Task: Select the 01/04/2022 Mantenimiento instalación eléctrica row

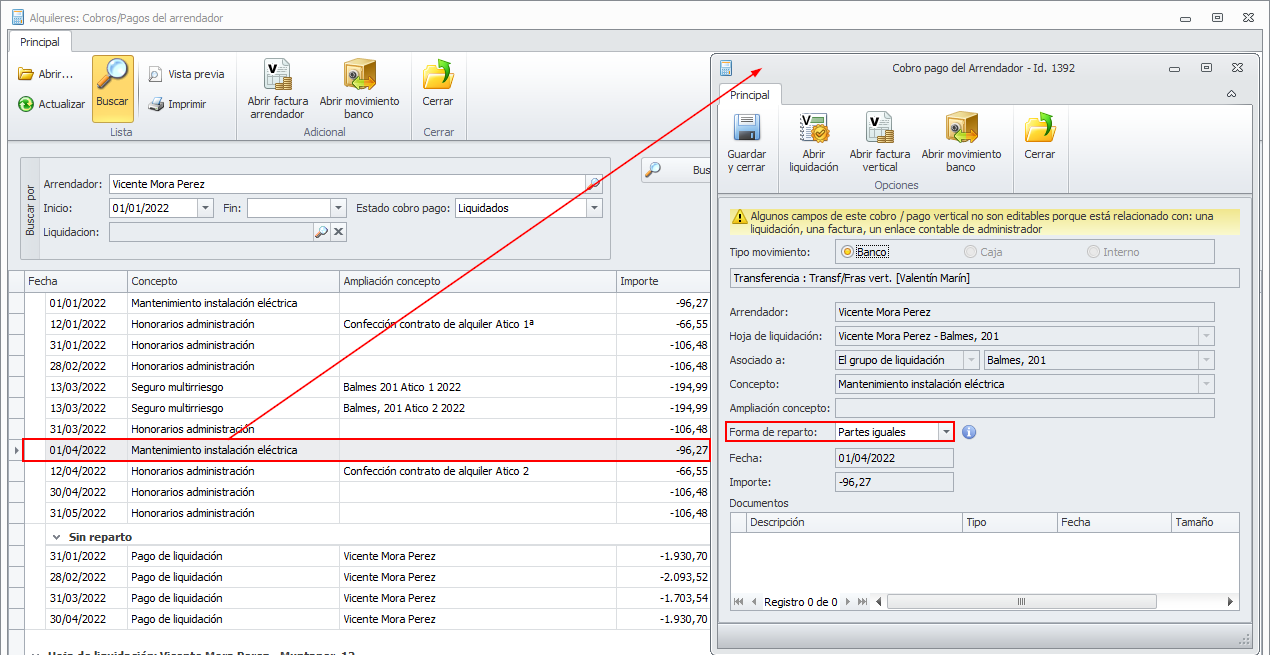Action: (x=367, y=450)
